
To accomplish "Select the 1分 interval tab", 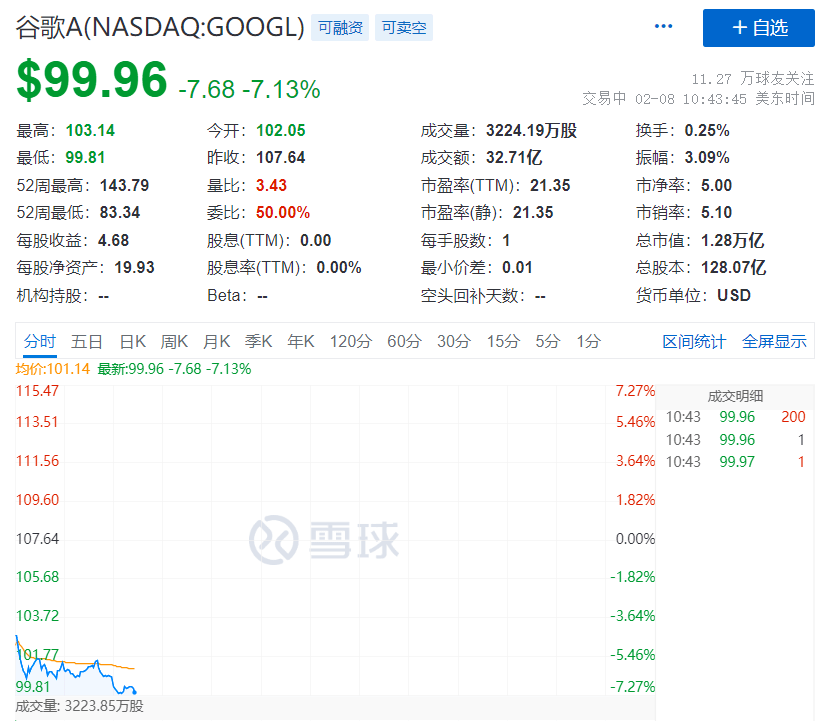I will 588,341.
